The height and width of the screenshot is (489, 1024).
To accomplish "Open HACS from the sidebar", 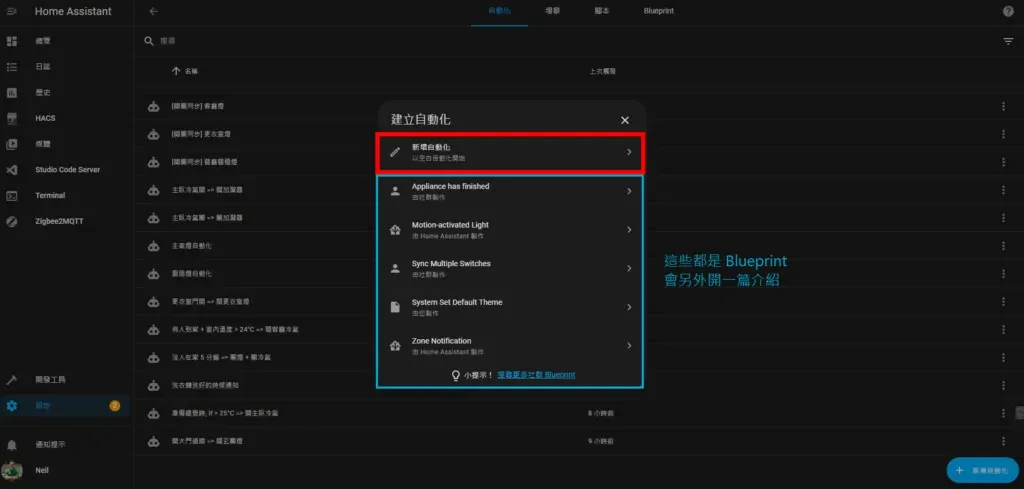I will click(45, 118).
